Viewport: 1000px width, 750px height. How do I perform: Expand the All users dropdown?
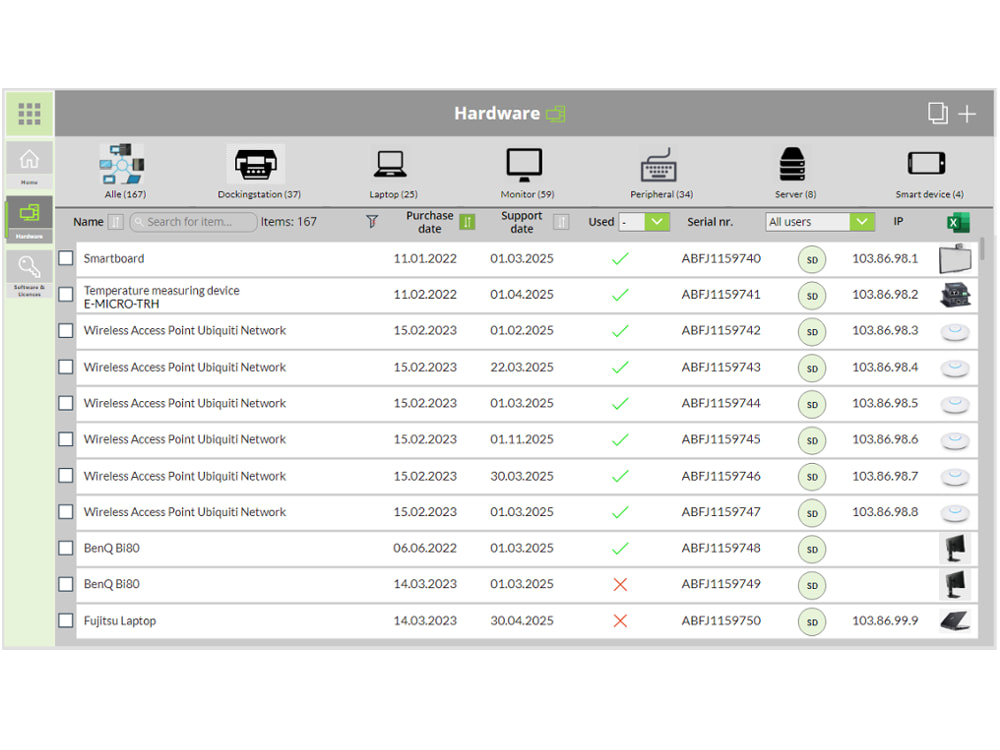(x=819, y=221)
